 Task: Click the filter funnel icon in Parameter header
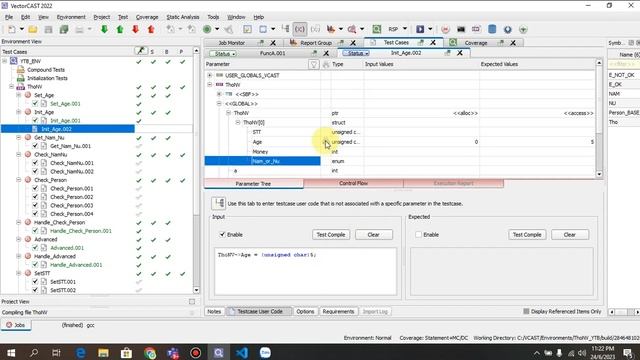point(313,64)
